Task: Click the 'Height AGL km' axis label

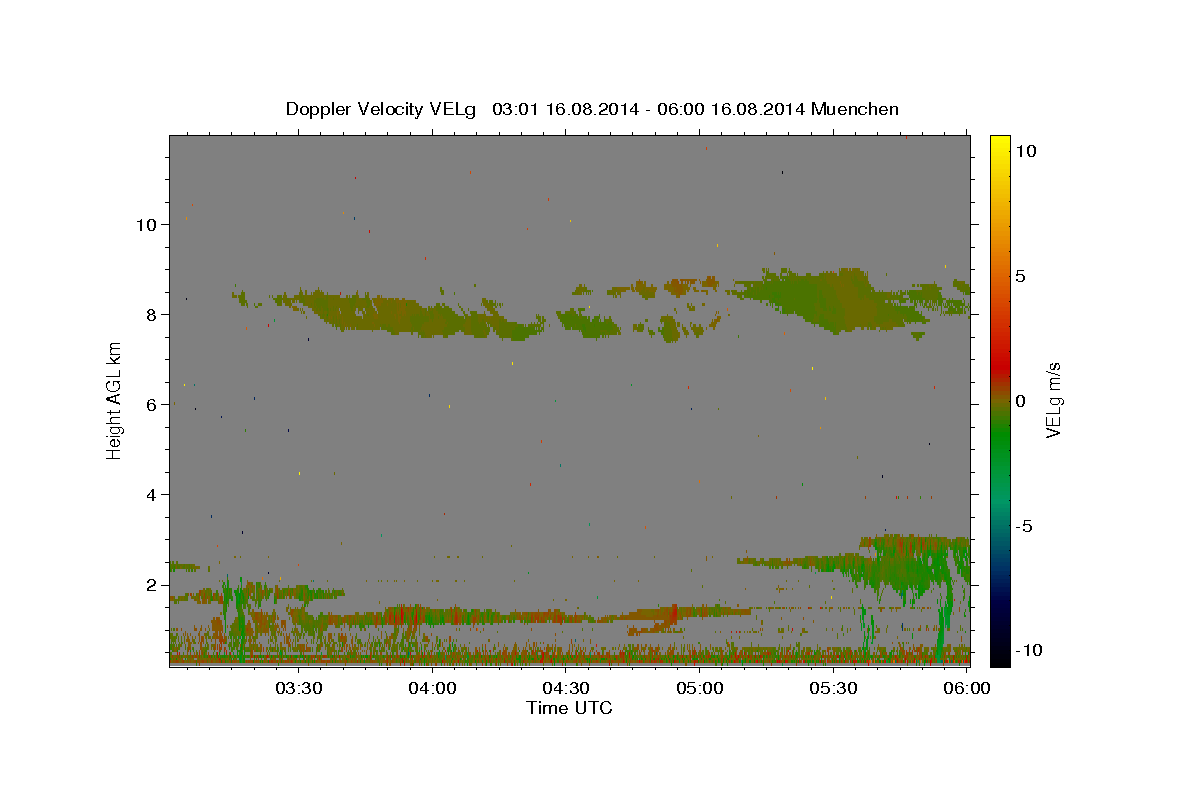Action: tap(115, 400)
